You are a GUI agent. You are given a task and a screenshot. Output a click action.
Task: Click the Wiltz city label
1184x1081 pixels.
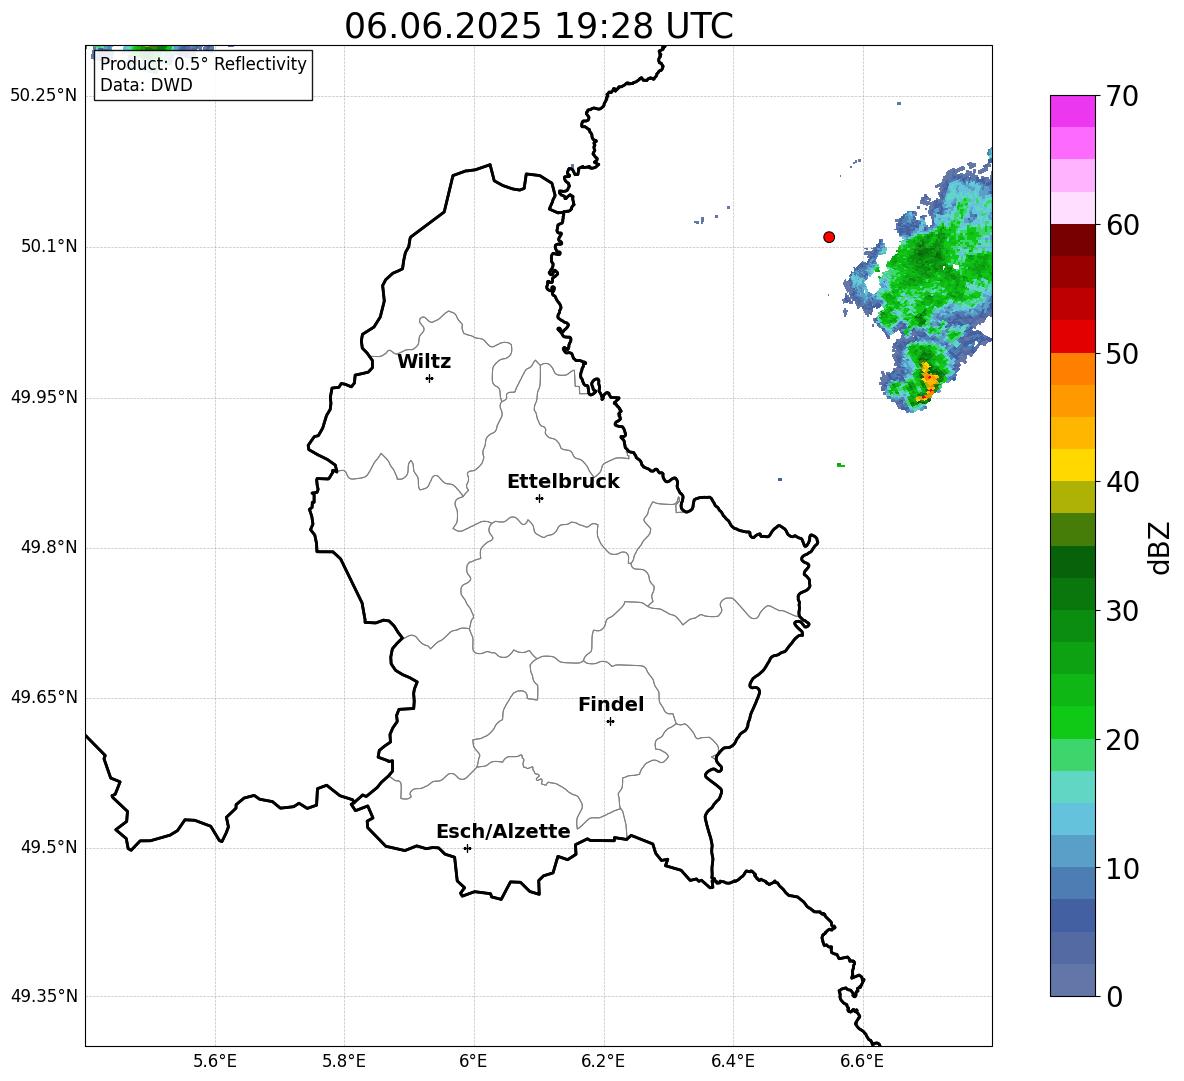pyautogui.click(x=424, y=362)
